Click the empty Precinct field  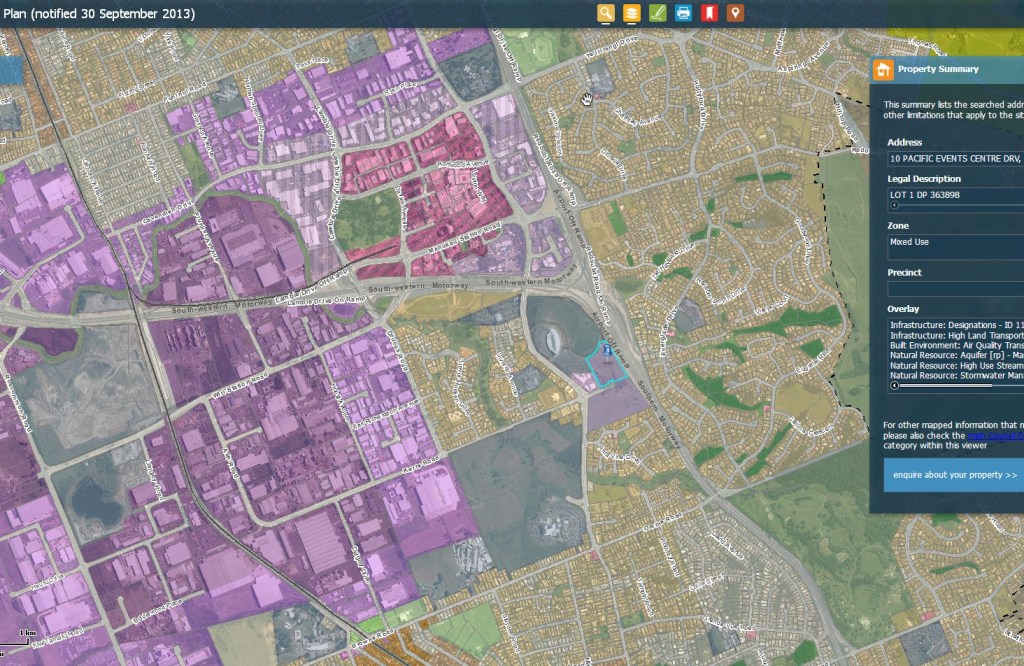click(x=955, y=289)
